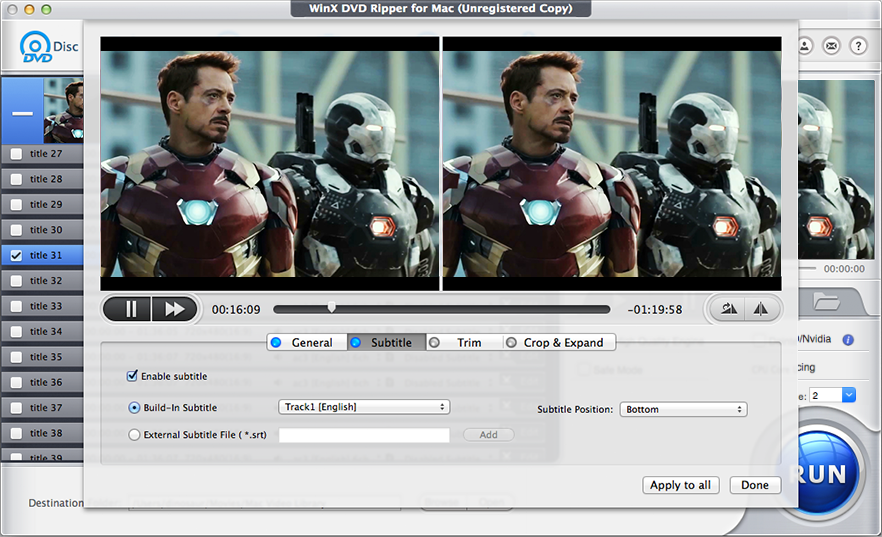Click the user account icon
The width and height of the screenshot is (882, 537).
tap(805, 46)
